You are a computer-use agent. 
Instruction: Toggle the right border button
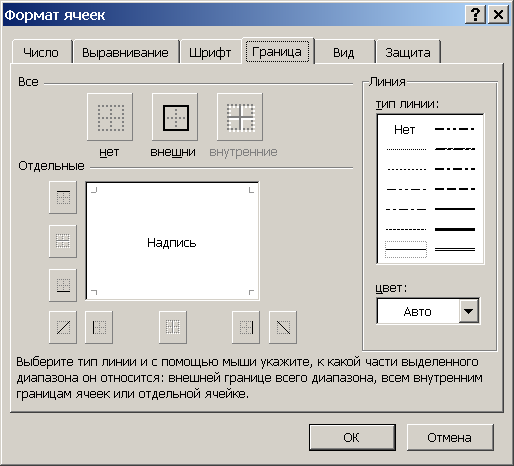(246, 327)
